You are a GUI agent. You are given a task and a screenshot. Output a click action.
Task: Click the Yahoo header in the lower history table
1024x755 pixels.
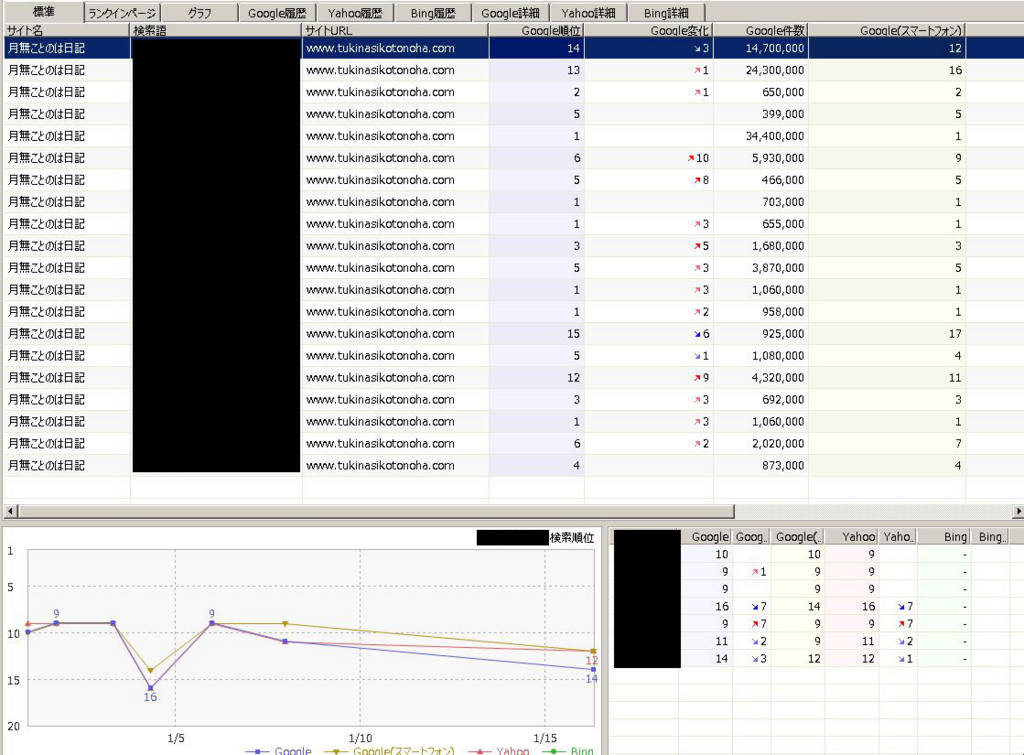[x=852, y=537]
